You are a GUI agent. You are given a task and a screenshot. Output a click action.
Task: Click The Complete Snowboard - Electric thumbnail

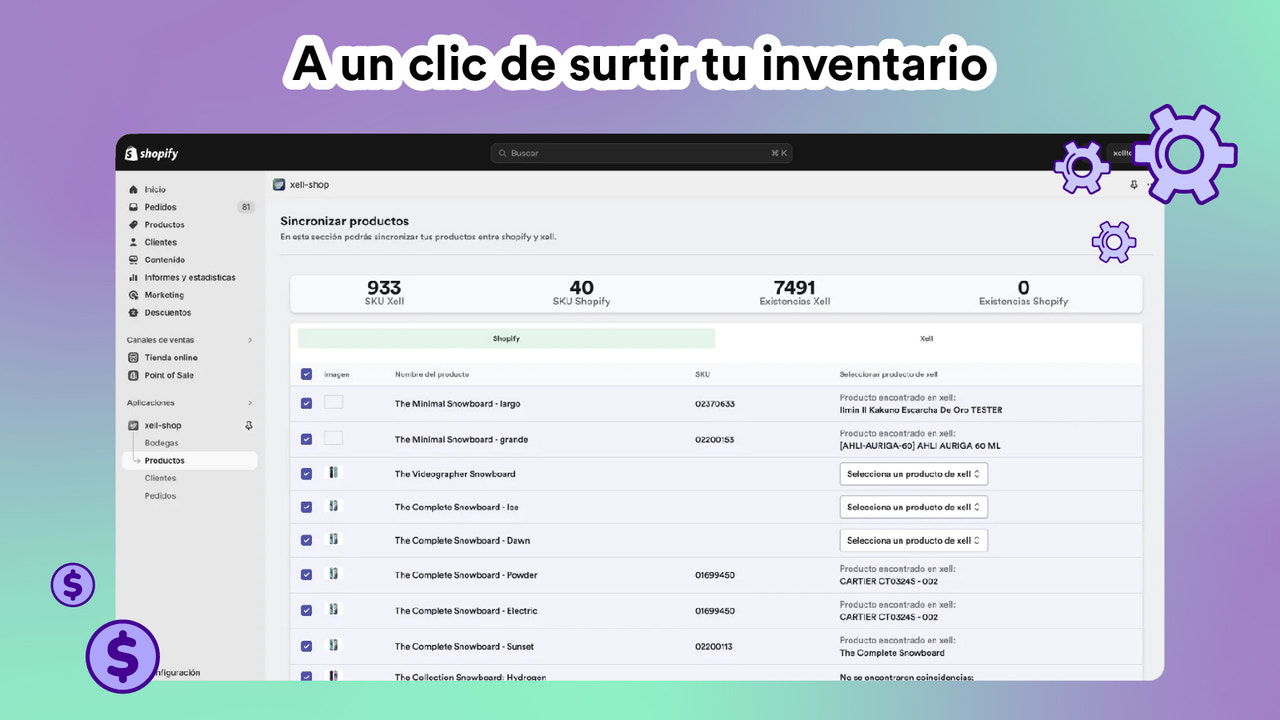(x=333, y=609)
